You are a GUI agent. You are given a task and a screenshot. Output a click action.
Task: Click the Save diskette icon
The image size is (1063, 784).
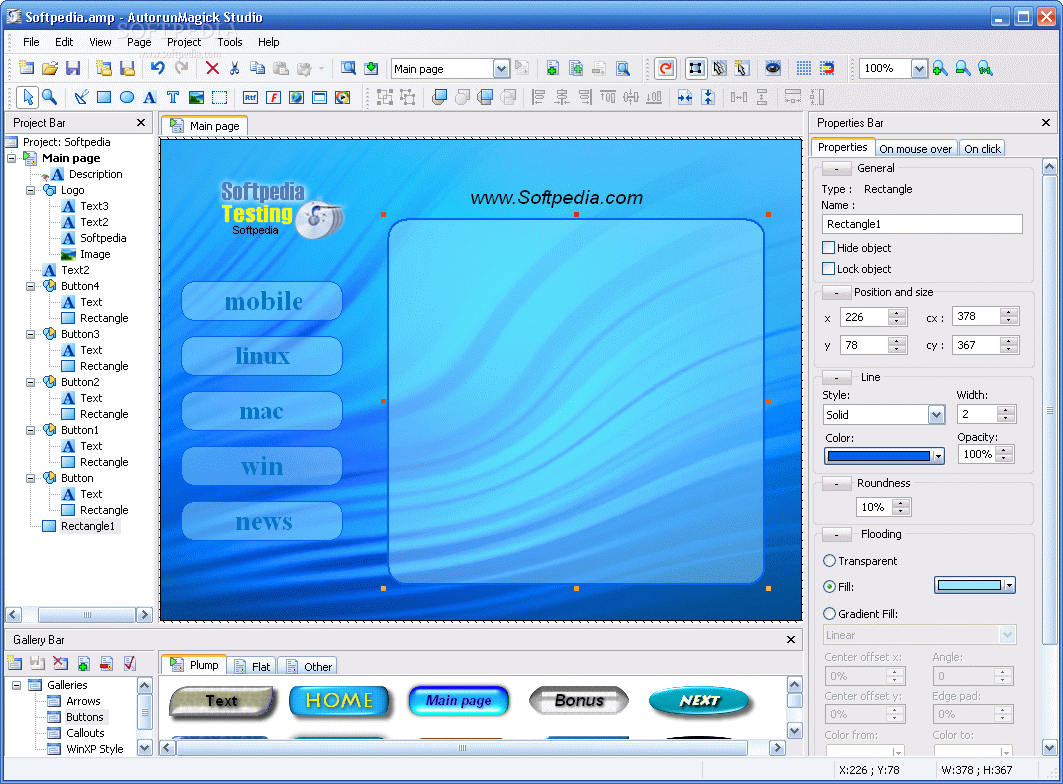coord(73,68)
